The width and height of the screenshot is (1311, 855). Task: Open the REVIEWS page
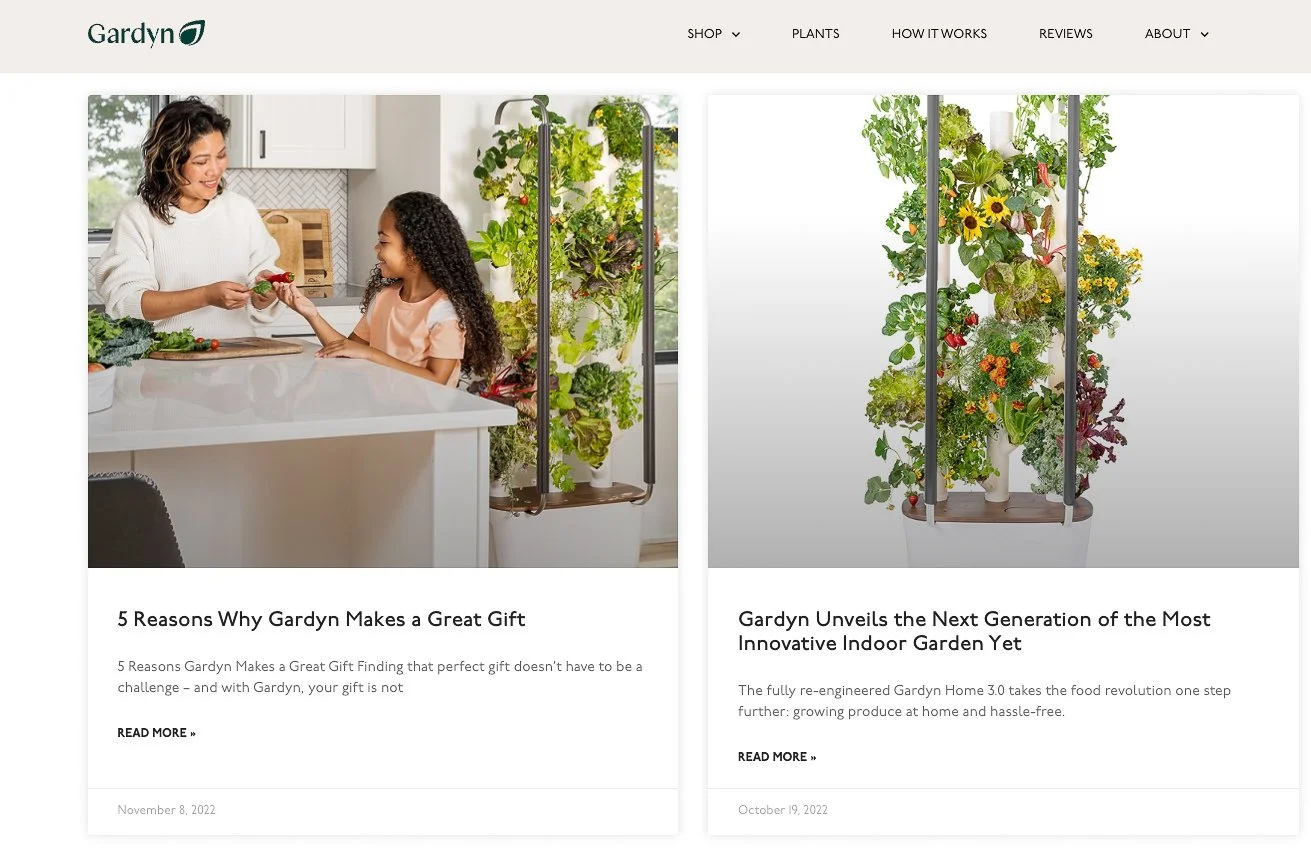(x=1066, y=34)
